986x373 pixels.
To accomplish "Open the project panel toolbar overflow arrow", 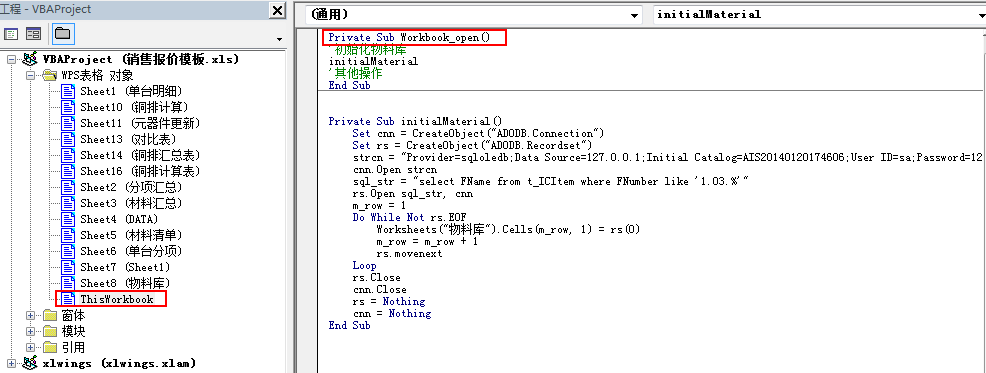I will [x=279, y=40].
